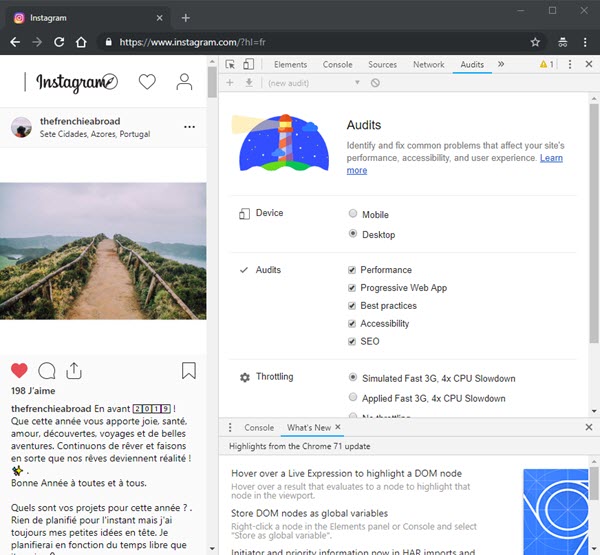Screen dimensions: 600x555
Task: Switch to the Elements tab
Action: point(290,65)
